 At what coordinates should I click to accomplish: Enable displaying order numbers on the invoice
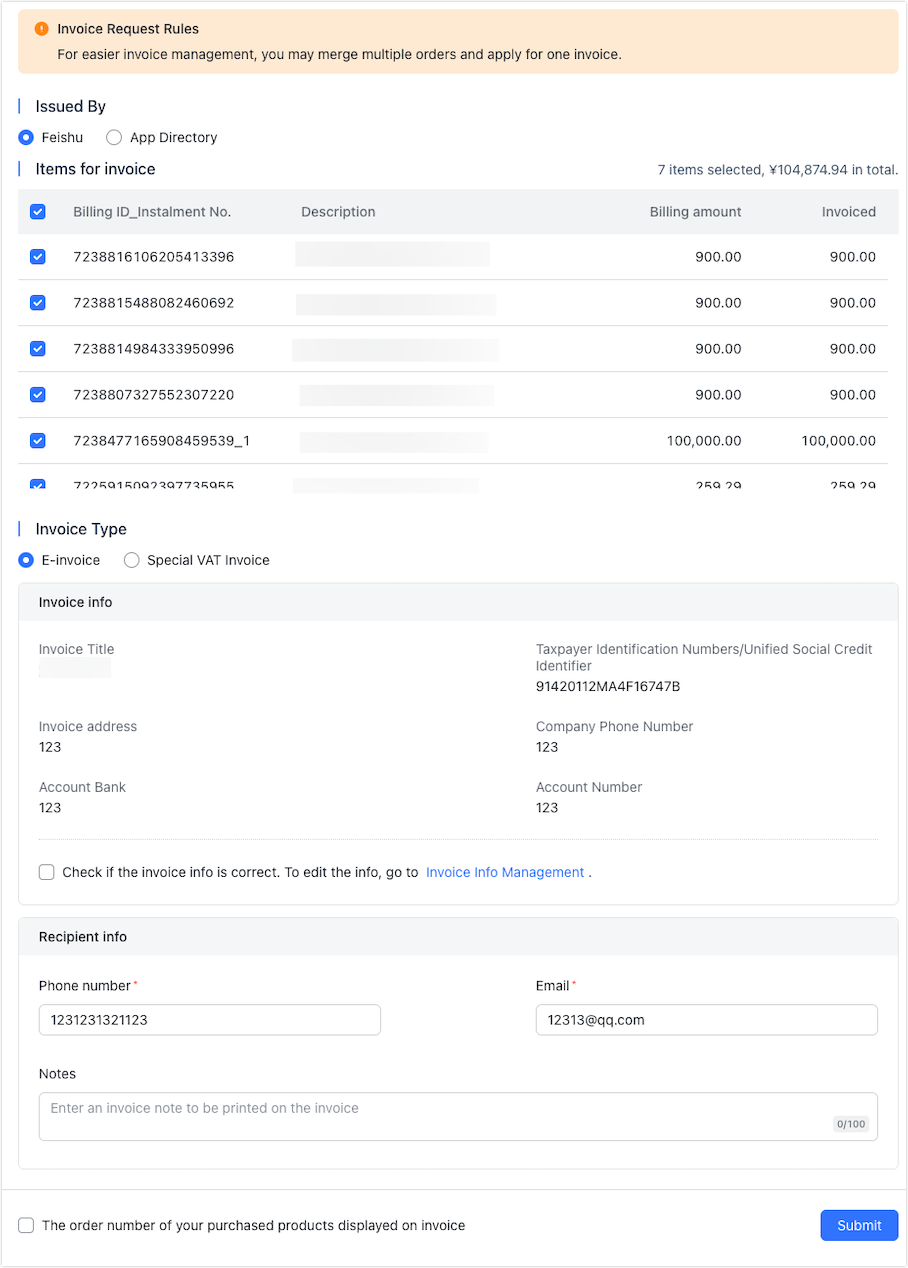click(x=25, y=1225)
